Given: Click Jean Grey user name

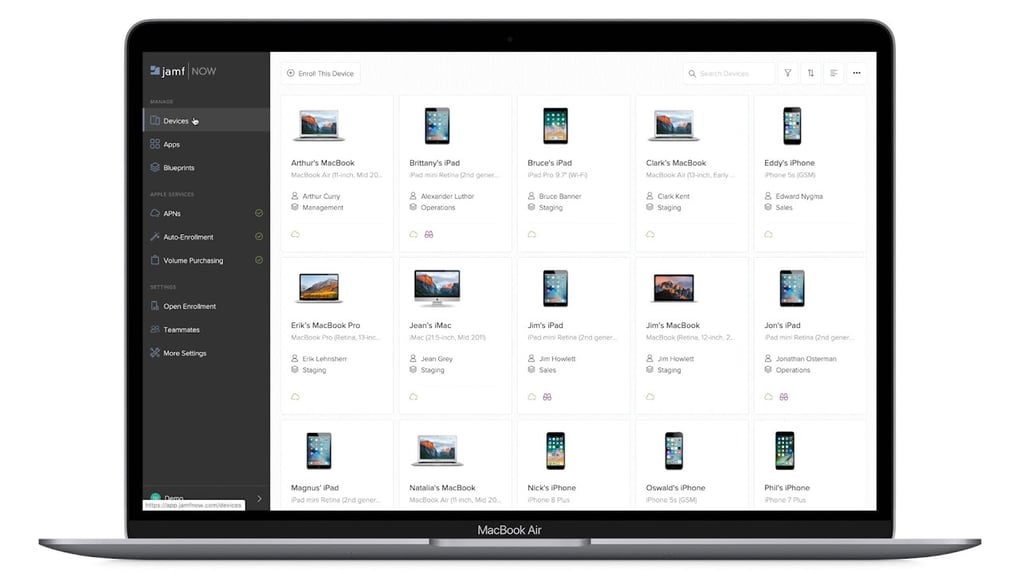Looking at the screenshot, I should 436,358.
